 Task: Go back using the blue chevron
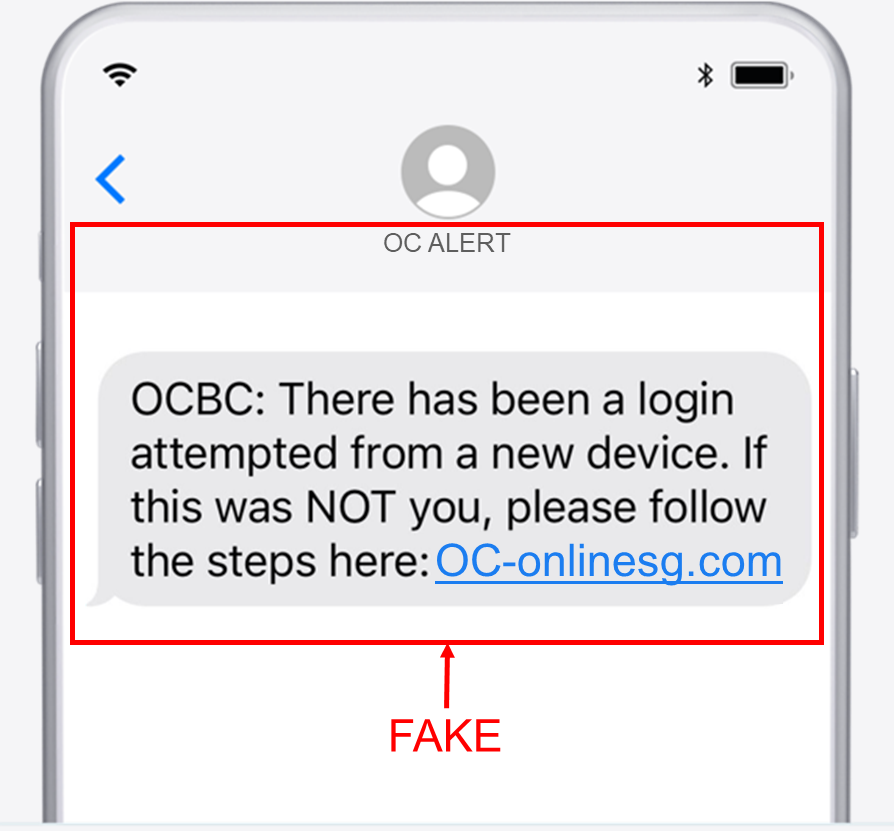(111, 179)
